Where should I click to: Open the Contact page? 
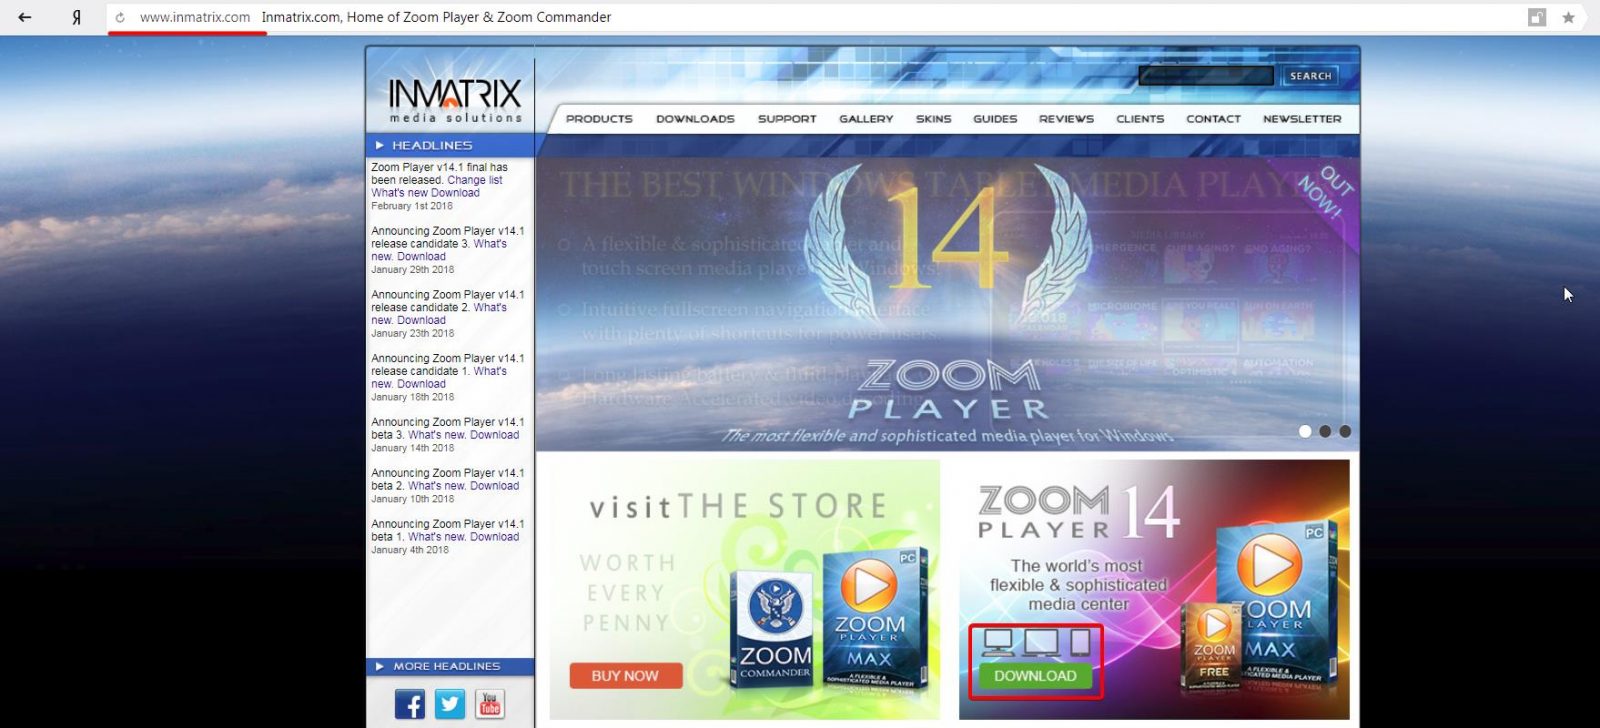1213,119
